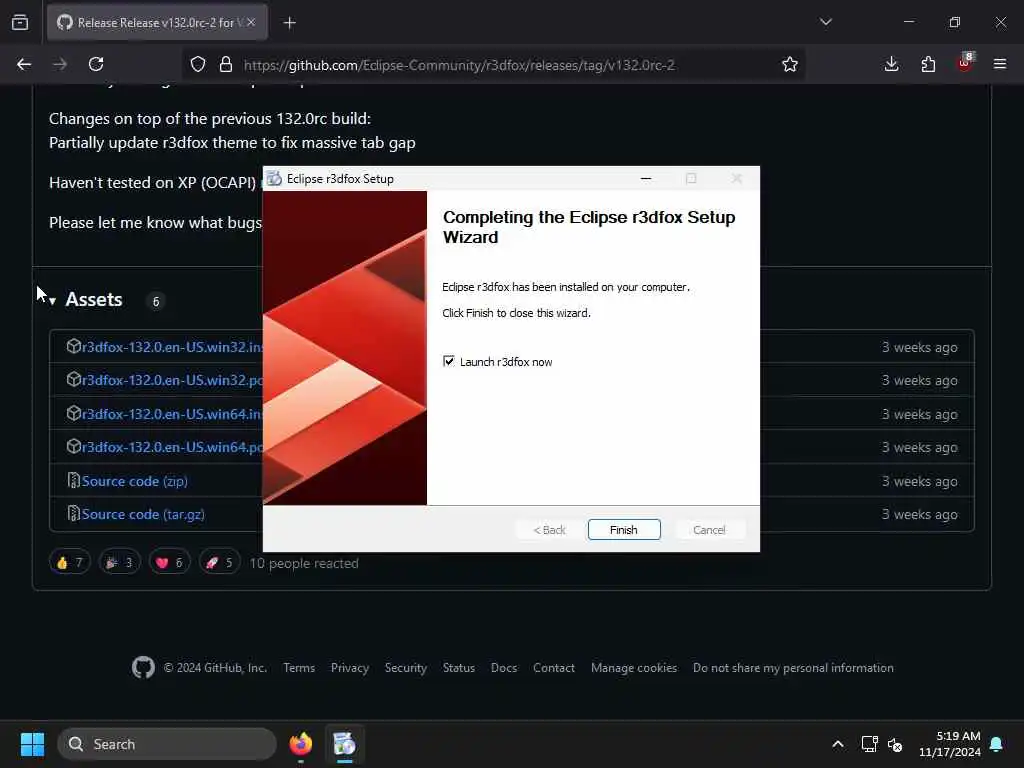The height and width of the screenshot is (768, 1024).
Task: Open the Windows Start menu
Action: point(32,744)
